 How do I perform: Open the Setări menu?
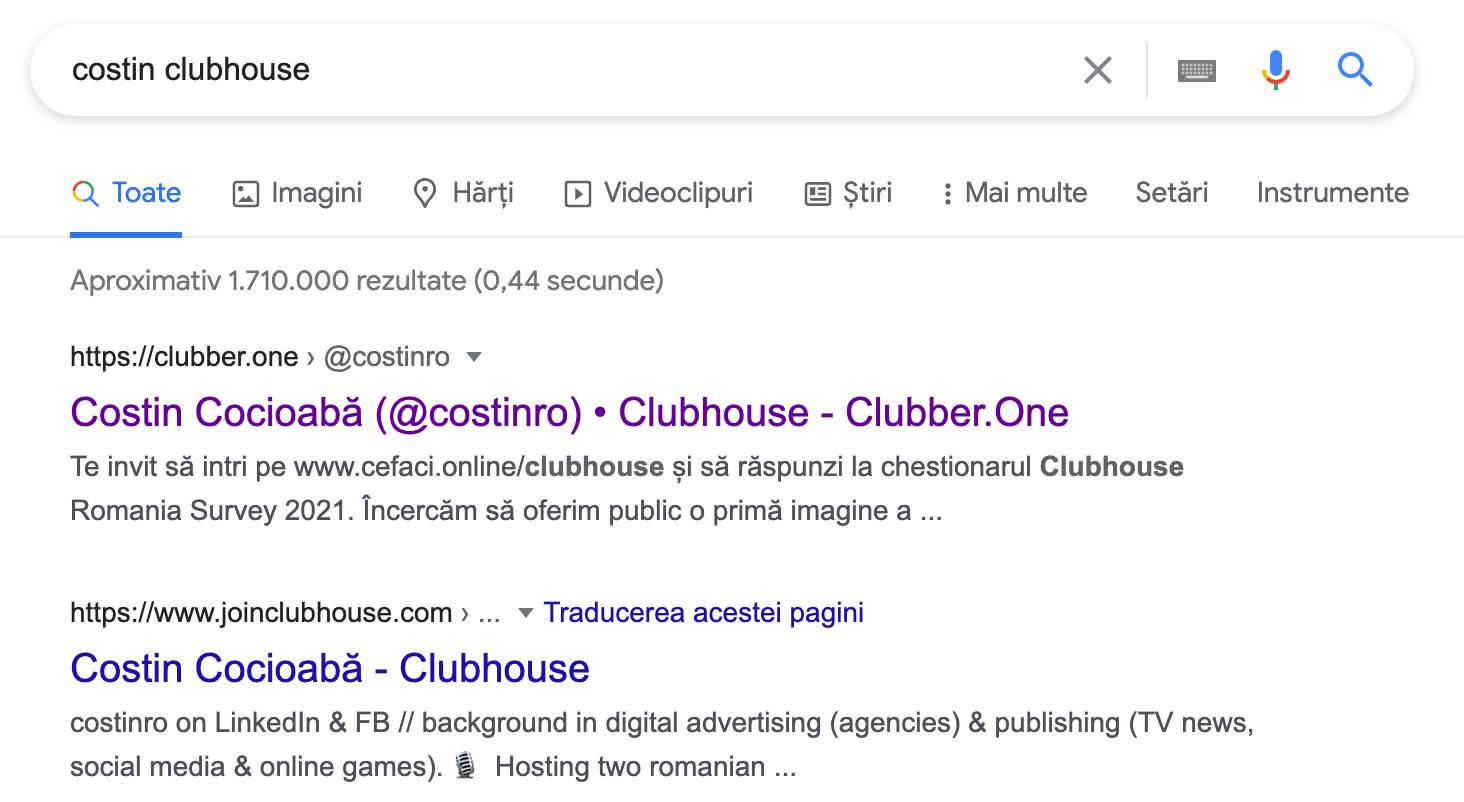(x=1171, y=193)
